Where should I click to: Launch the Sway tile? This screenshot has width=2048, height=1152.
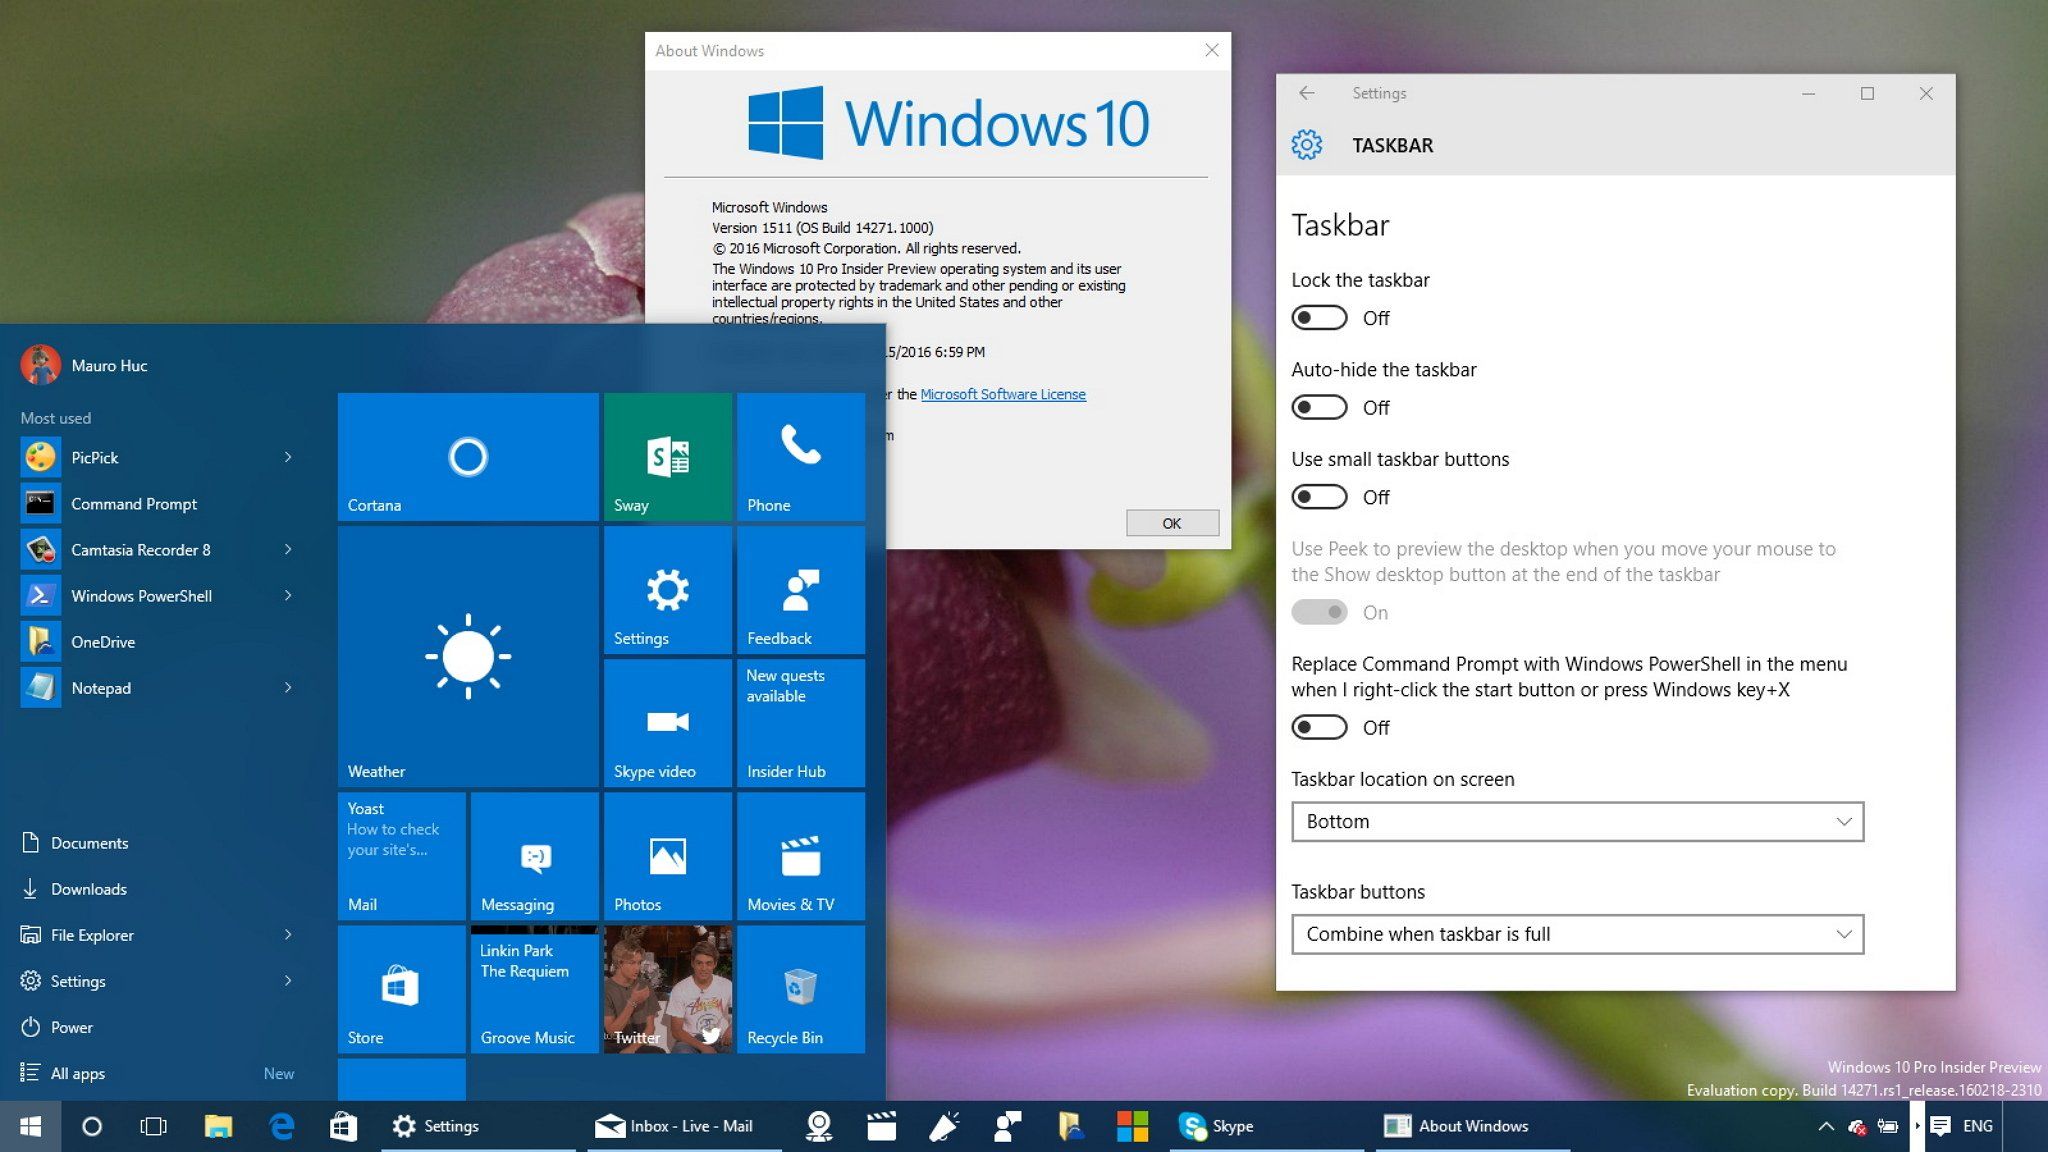coord(667,457)
